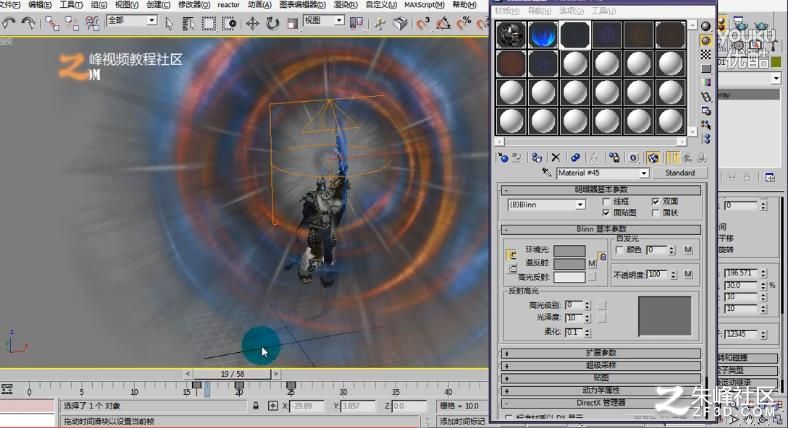This screenshot has width=788, height=428.
Task: Choose the Bind to Space Warp tool
Action: [x=92, y=23]
